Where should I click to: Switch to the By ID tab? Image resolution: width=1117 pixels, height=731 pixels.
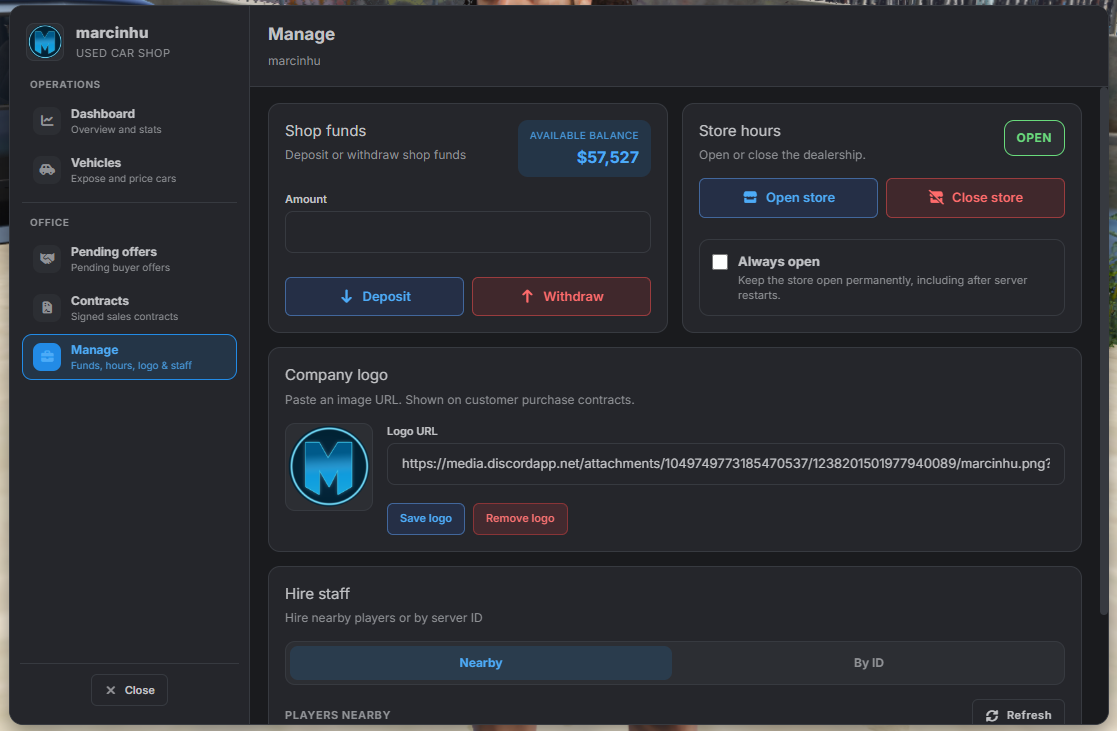click(x=868, y=663)
